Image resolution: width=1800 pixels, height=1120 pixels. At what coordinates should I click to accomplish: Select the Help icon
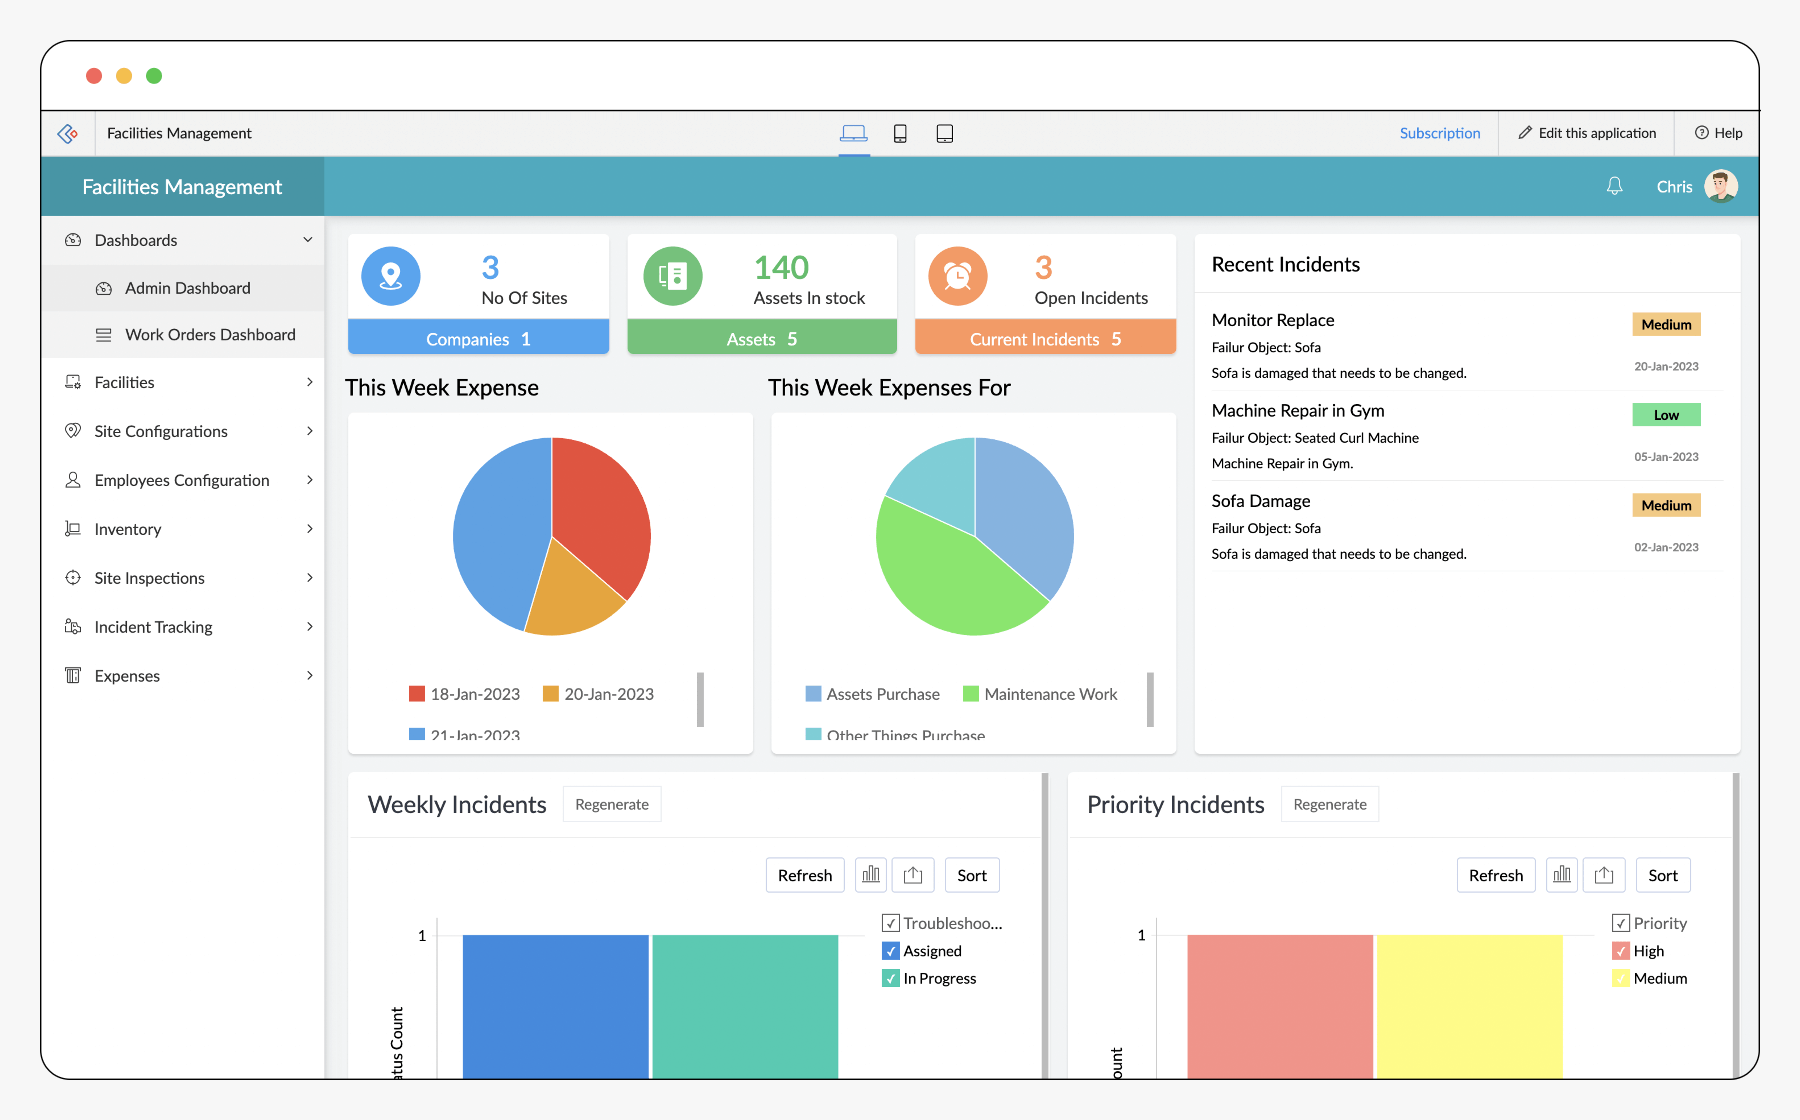pos(1701,133)
